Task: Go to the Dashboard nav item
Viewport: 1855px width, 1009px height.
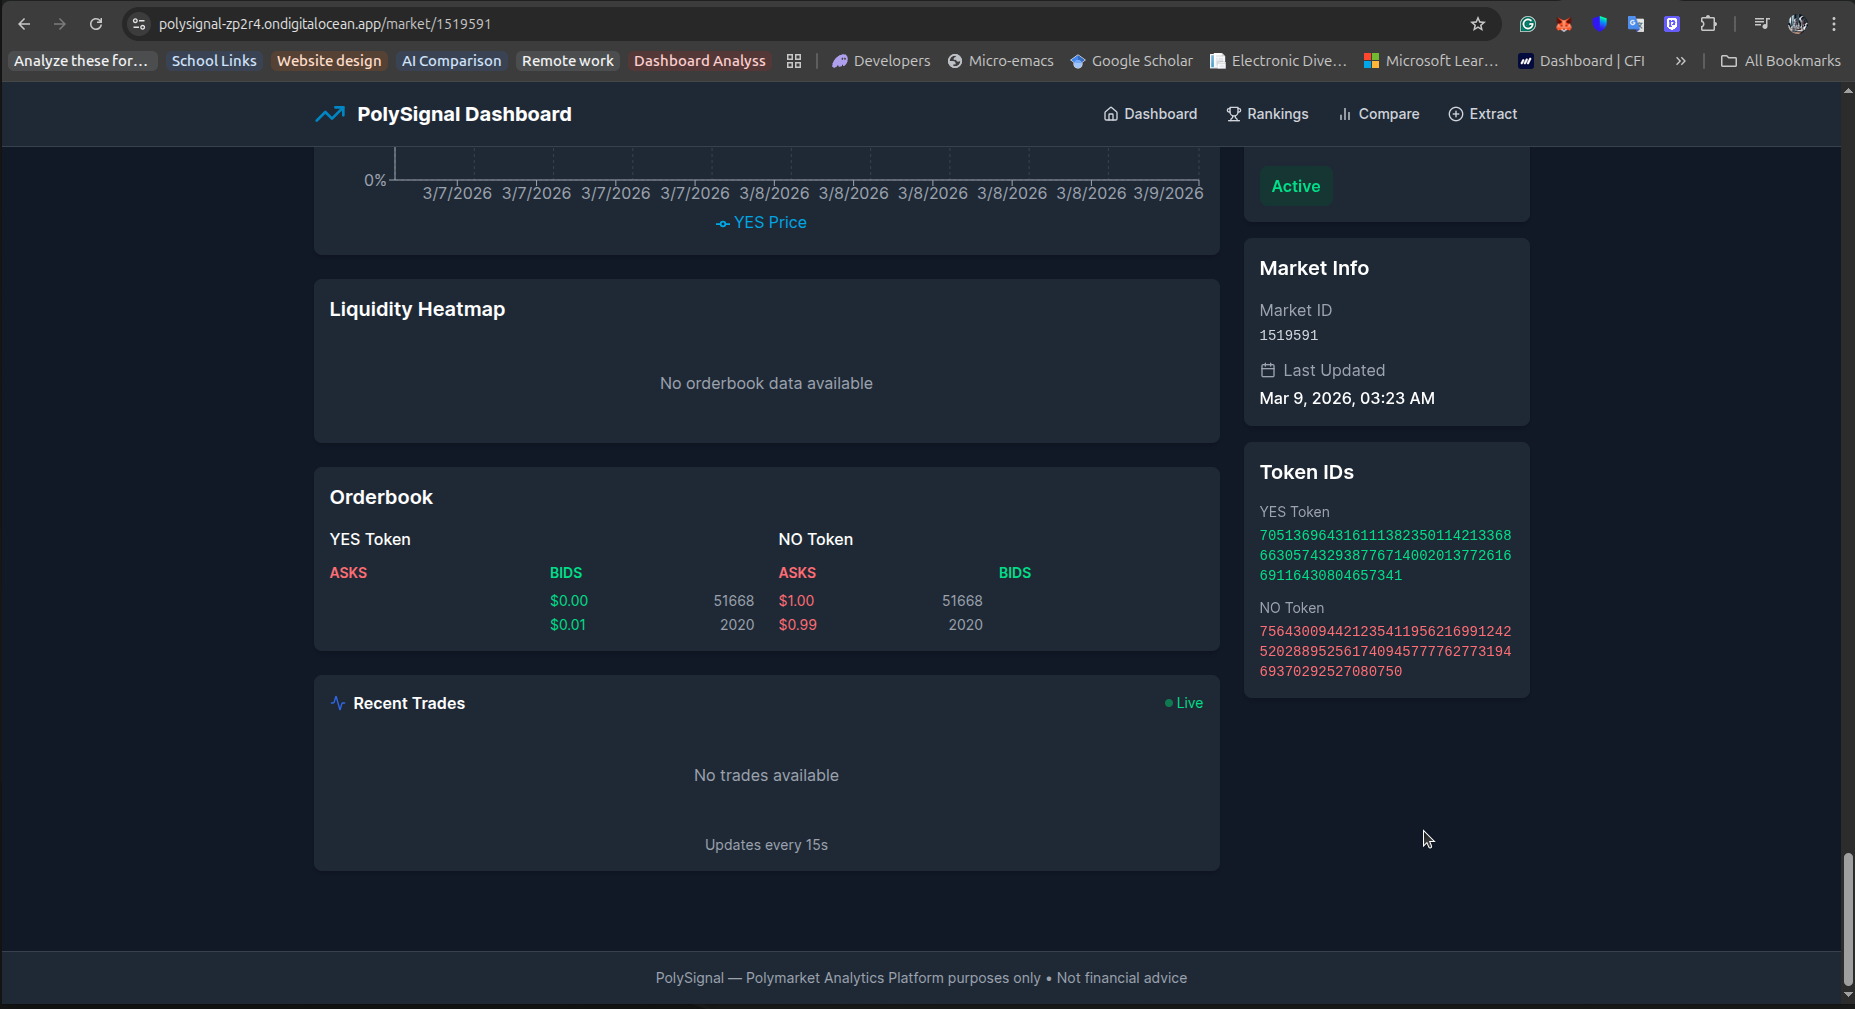Action: pos(1150,114)
